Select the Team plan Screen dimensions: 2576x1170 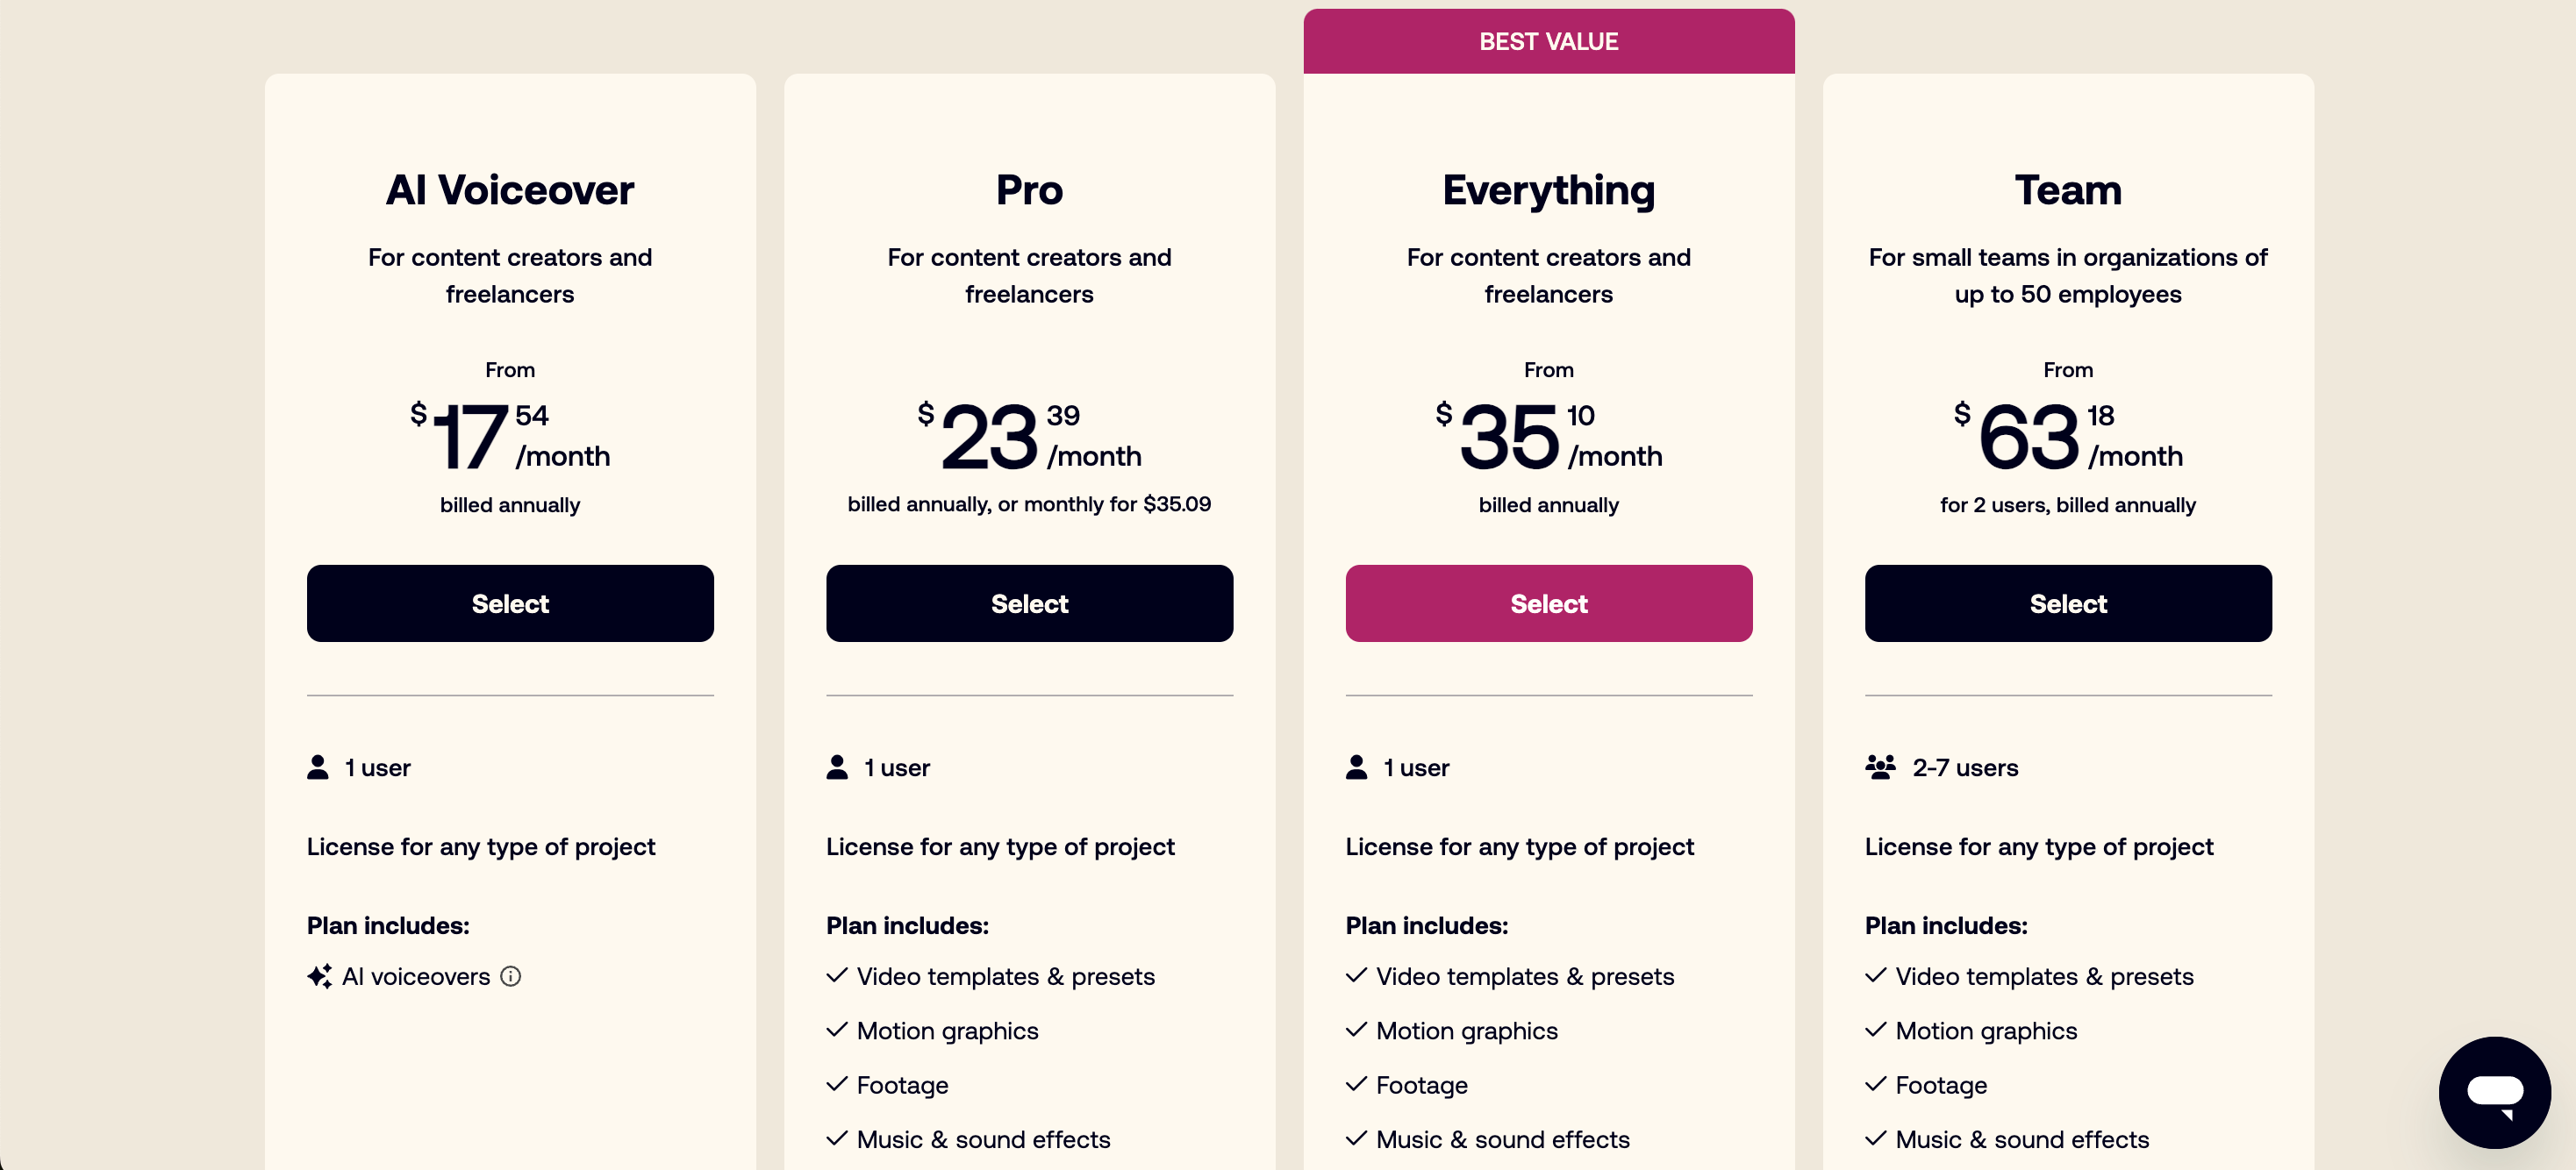click(x=2068, y=603)
